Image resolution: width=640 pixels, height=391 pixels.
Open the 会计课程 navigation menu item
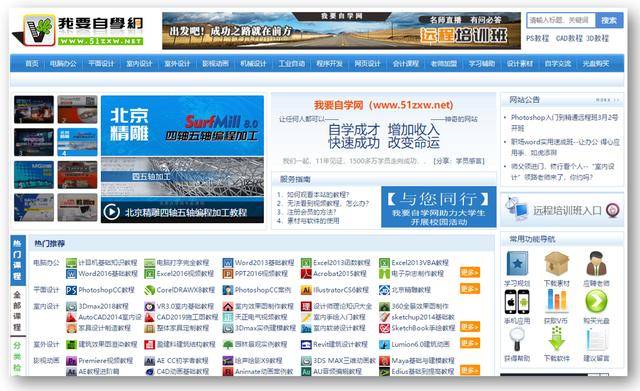tap(405, 64)
